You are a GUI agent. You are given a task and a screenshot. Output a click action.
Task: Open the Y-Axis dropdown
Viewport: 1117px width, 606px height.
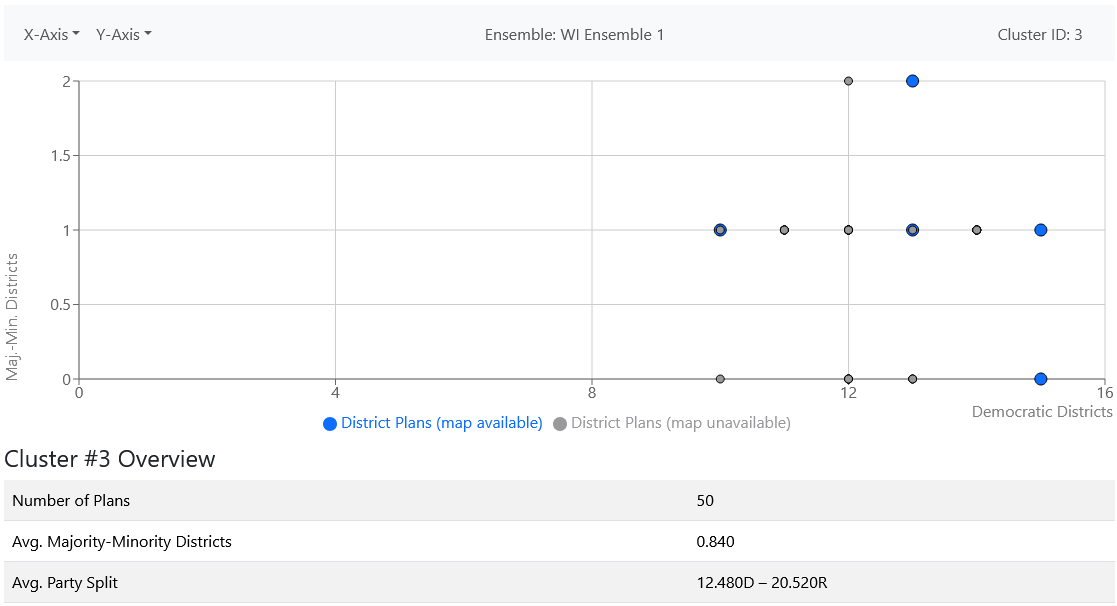[x=123, y=35]
